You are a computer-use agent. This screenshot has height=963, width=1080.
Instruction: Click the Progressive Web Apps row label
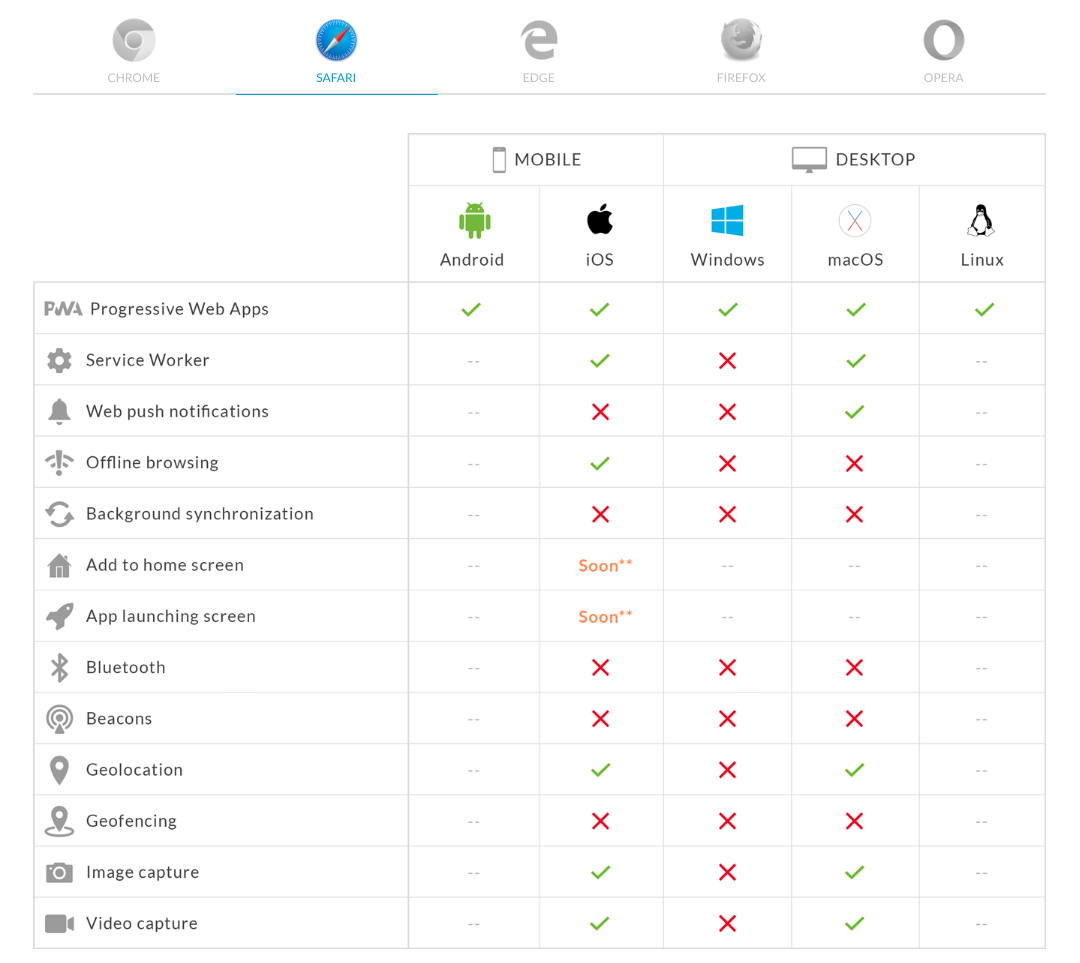(x=179, y=309)
